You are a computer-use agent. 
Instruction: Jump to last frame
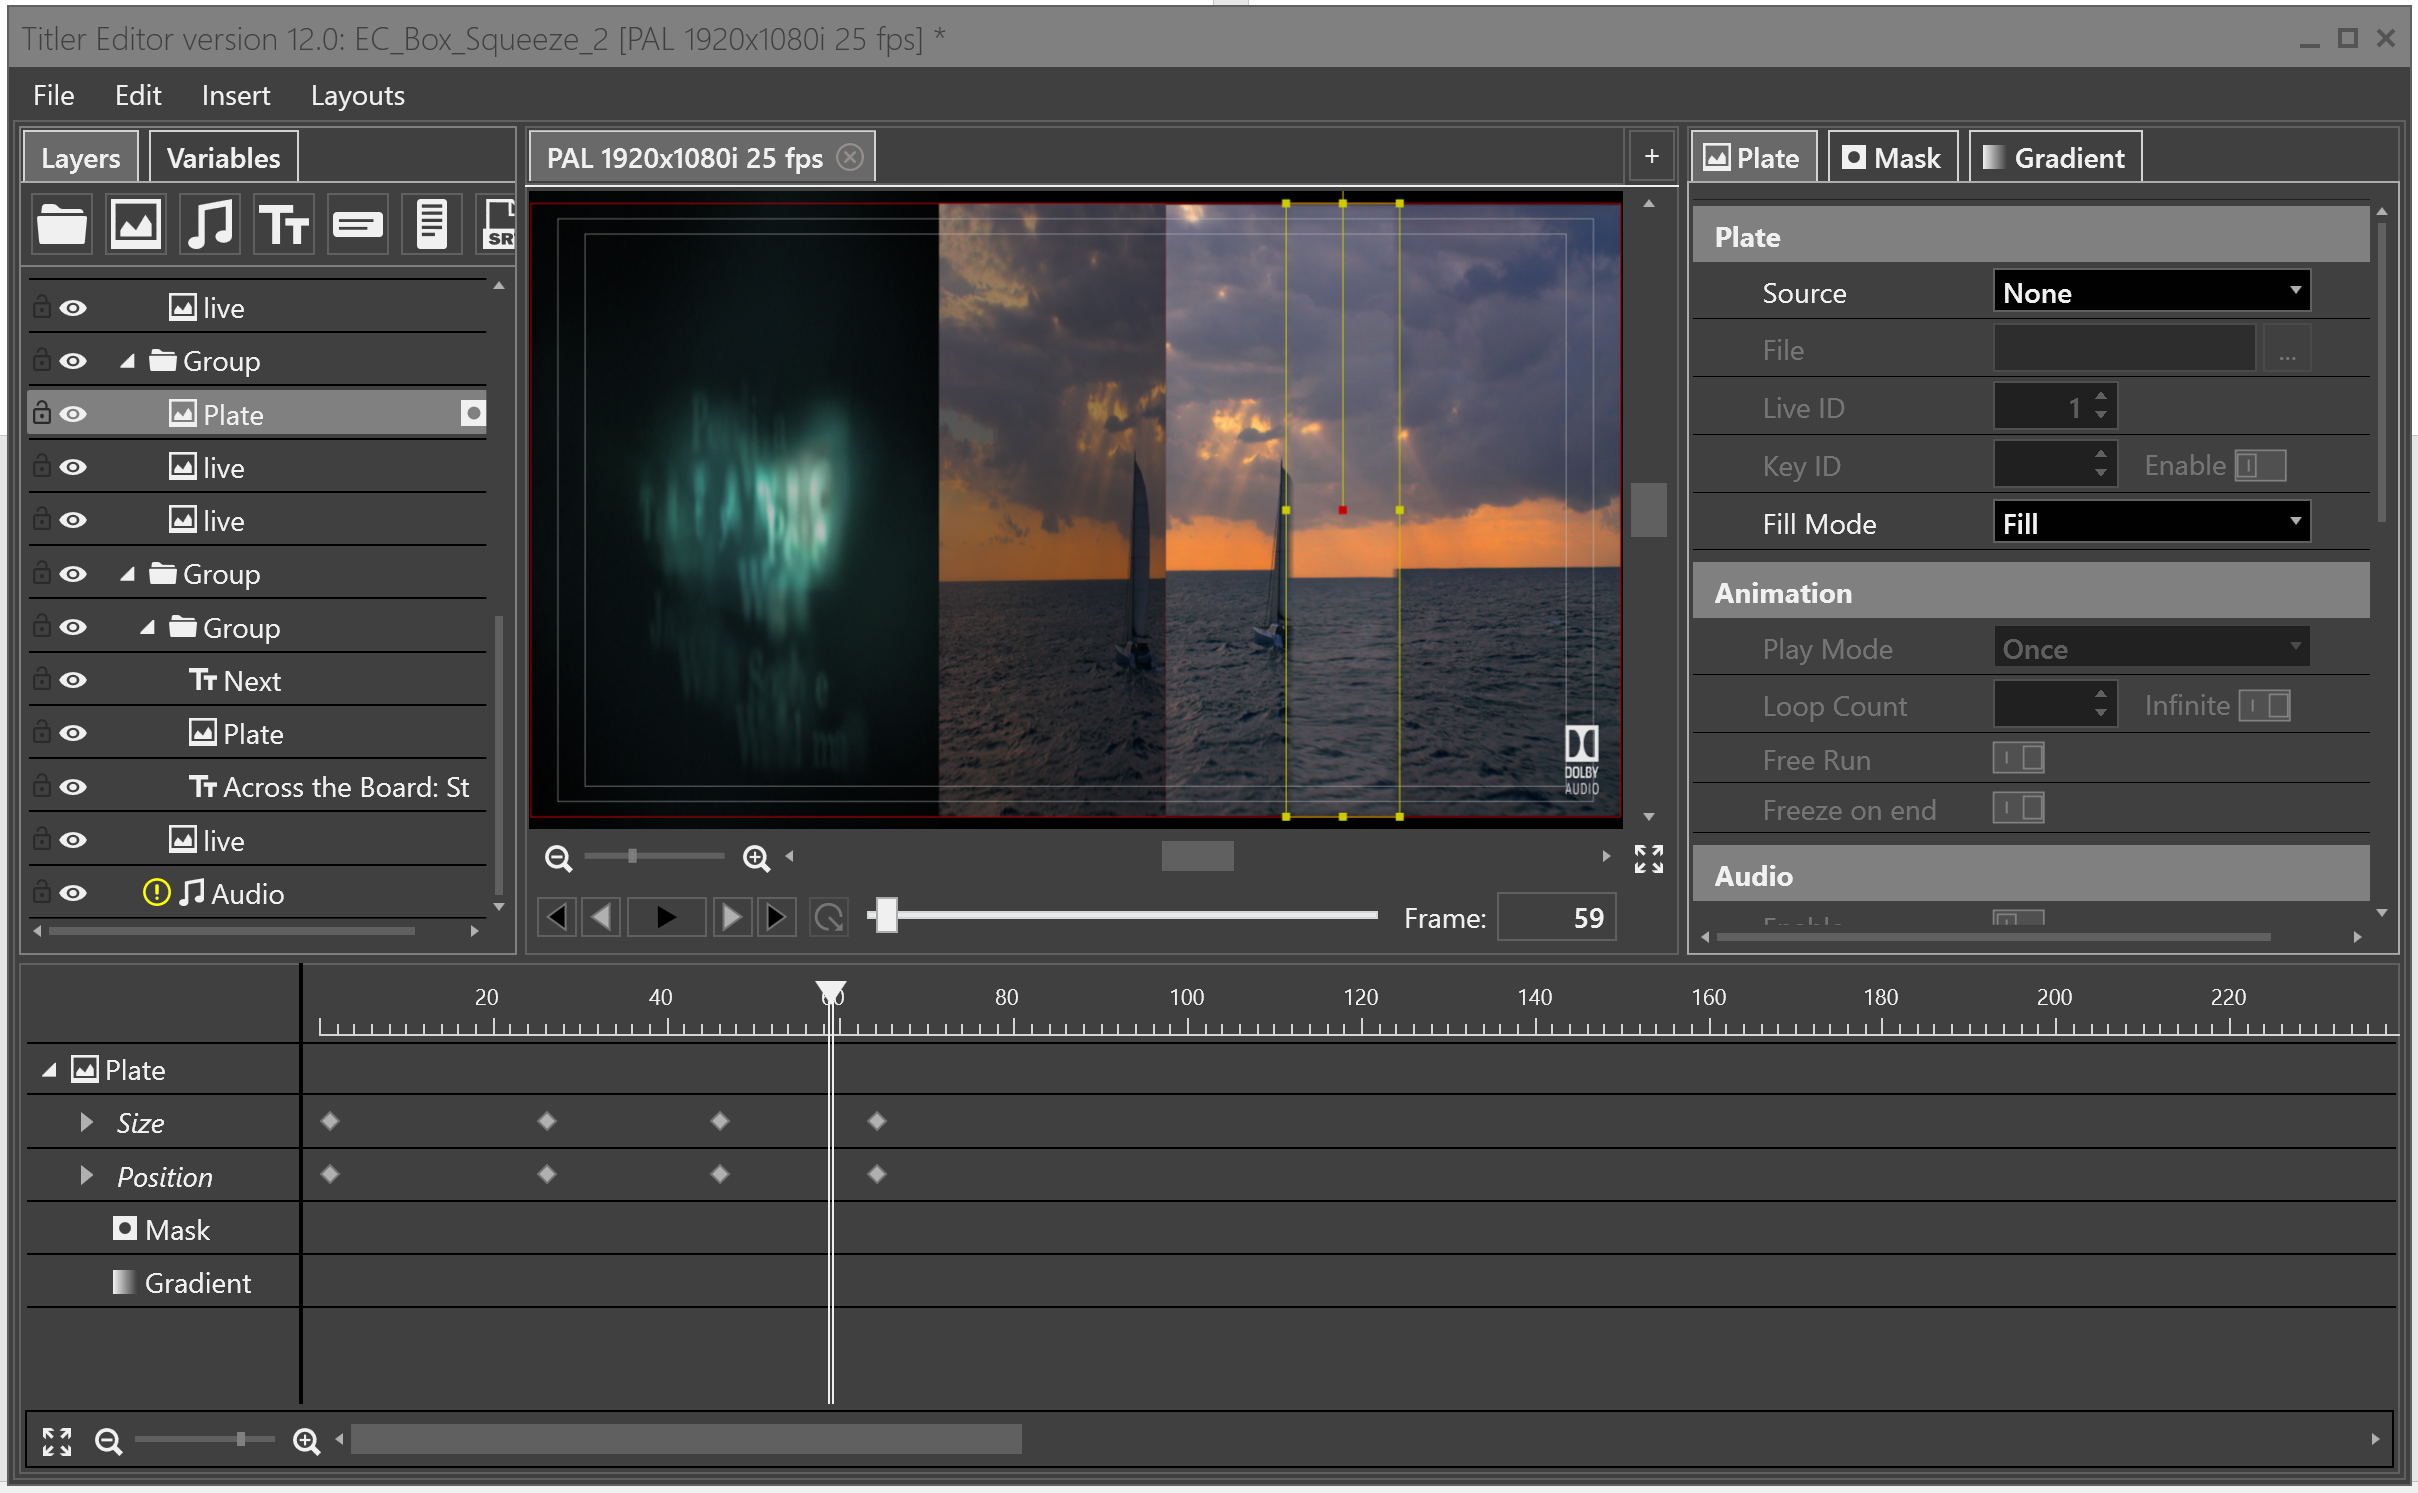pos(776,917)
